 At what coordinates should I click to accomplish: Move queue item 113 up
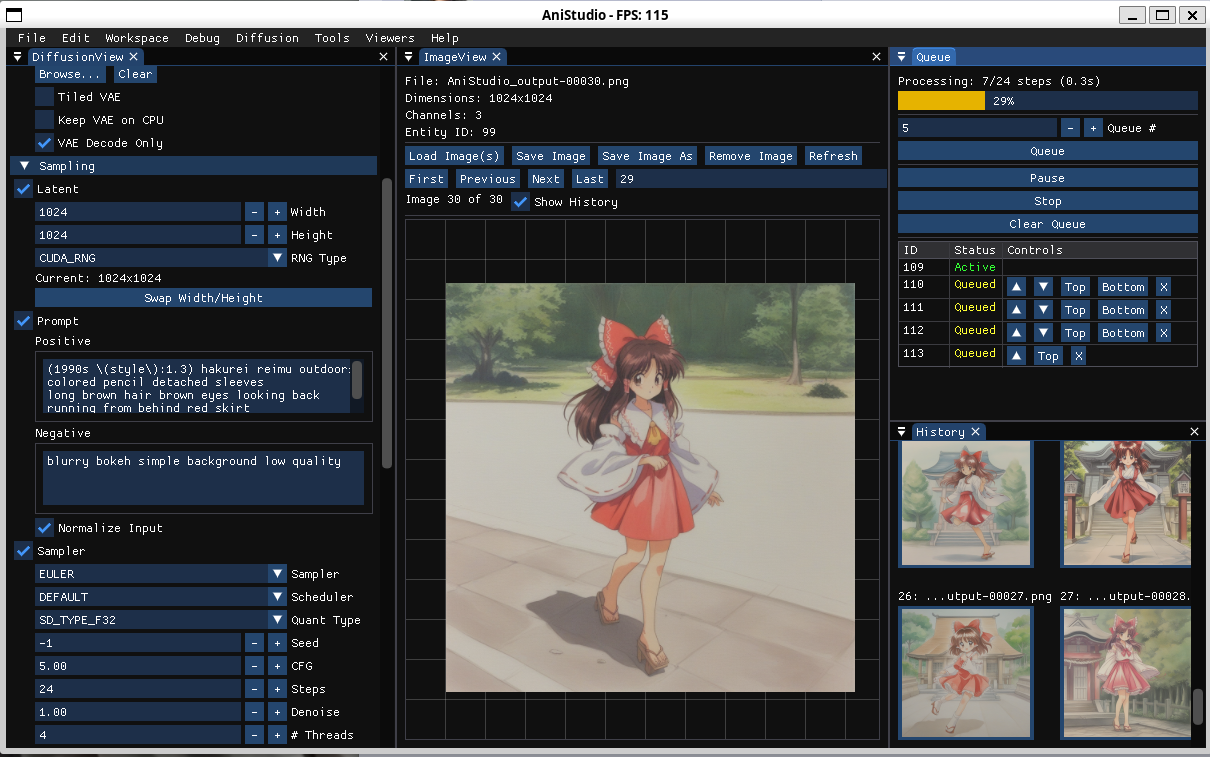(x=1016, y=356)
